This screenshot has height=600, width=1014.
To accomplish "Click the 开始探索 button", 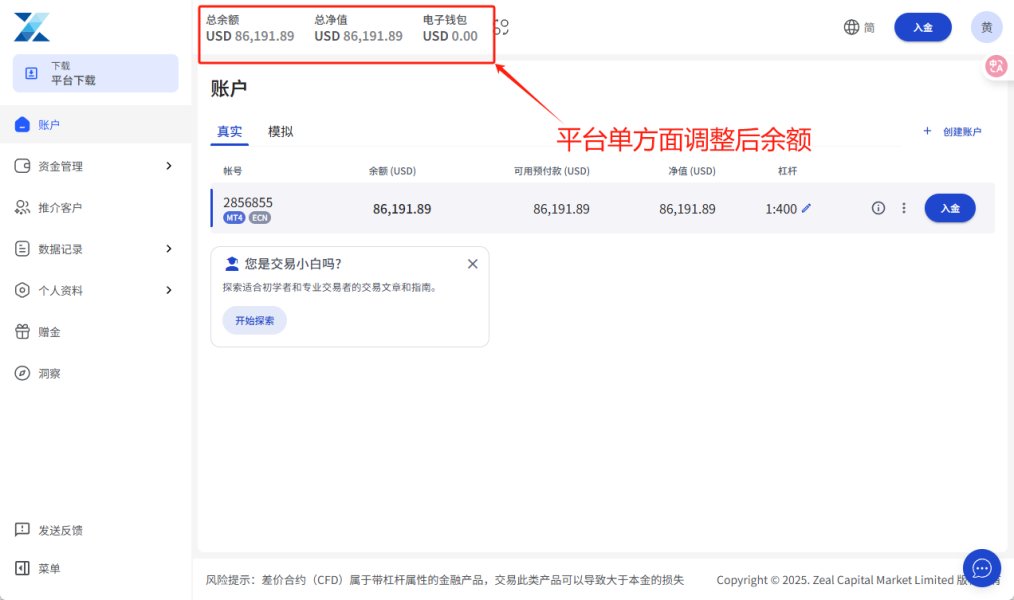I will (x=255, y=321).
